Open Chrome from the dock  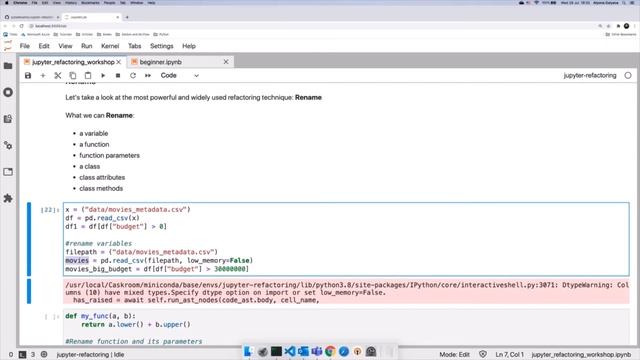point(330,351)
